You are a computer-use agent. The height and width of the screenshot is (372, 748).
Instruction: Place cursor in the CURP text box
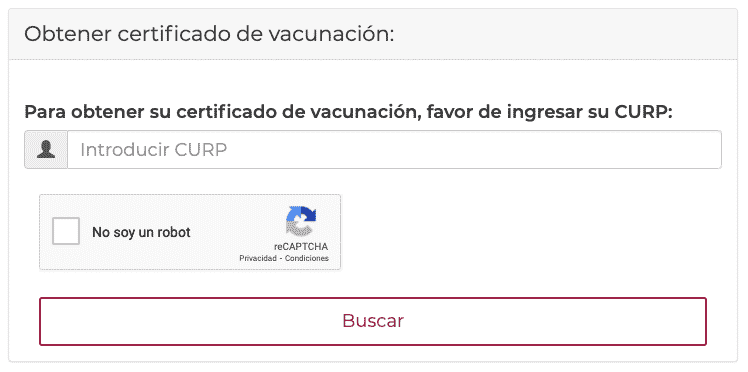395,150
